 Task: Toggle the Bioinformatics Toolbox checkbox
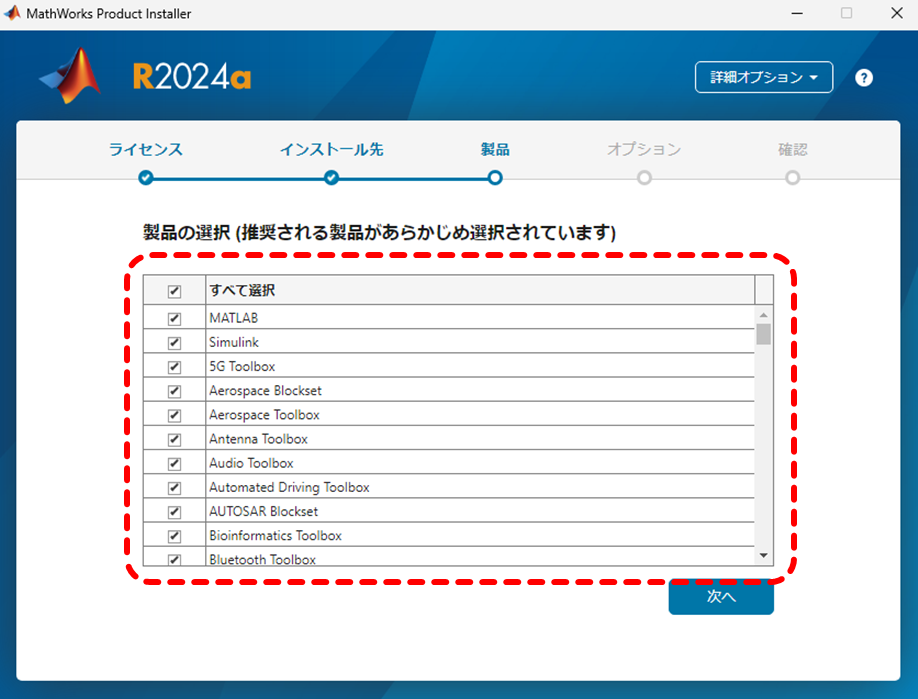pos(174,536)
